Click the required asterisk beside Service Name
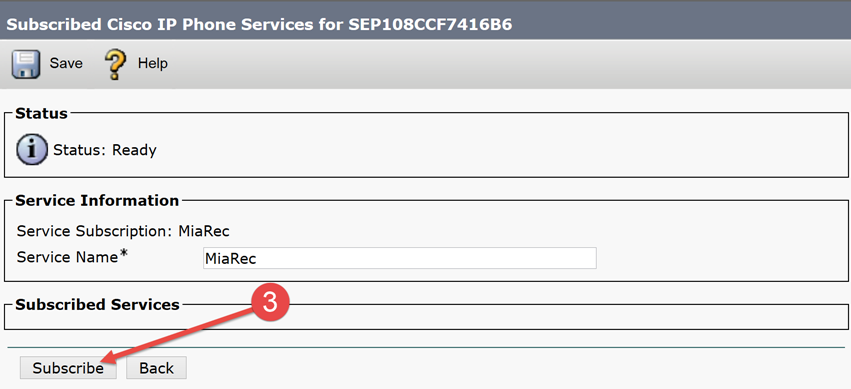This screenshot has width=851, height=389. [x=124, y=254]
